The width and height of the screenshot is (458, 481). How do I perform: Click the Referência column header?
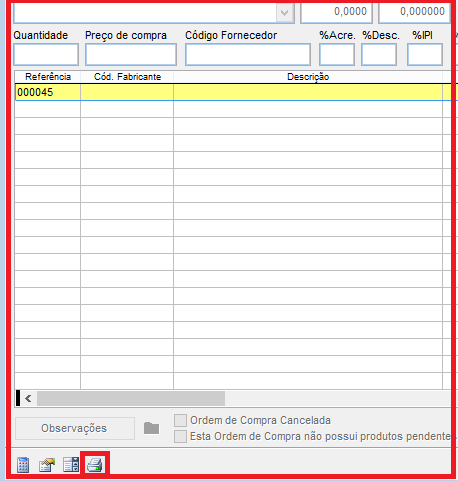tap(48, 77)
